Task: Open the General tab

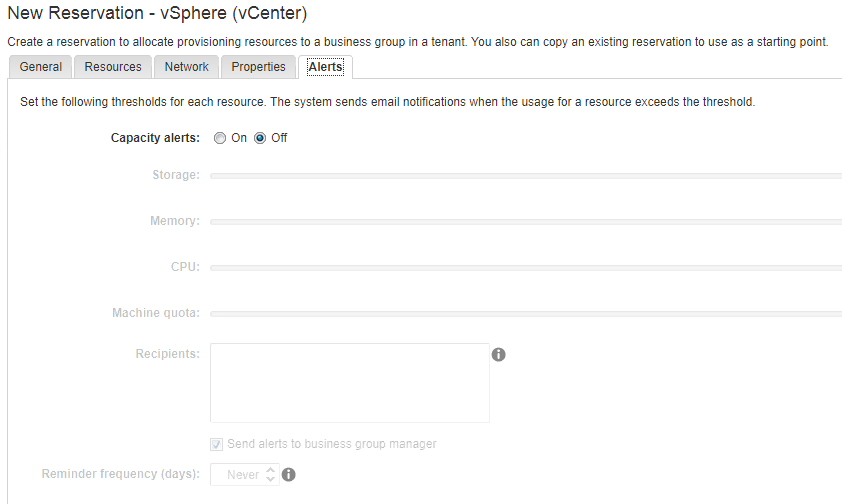Action: click(x=40, y=67)
